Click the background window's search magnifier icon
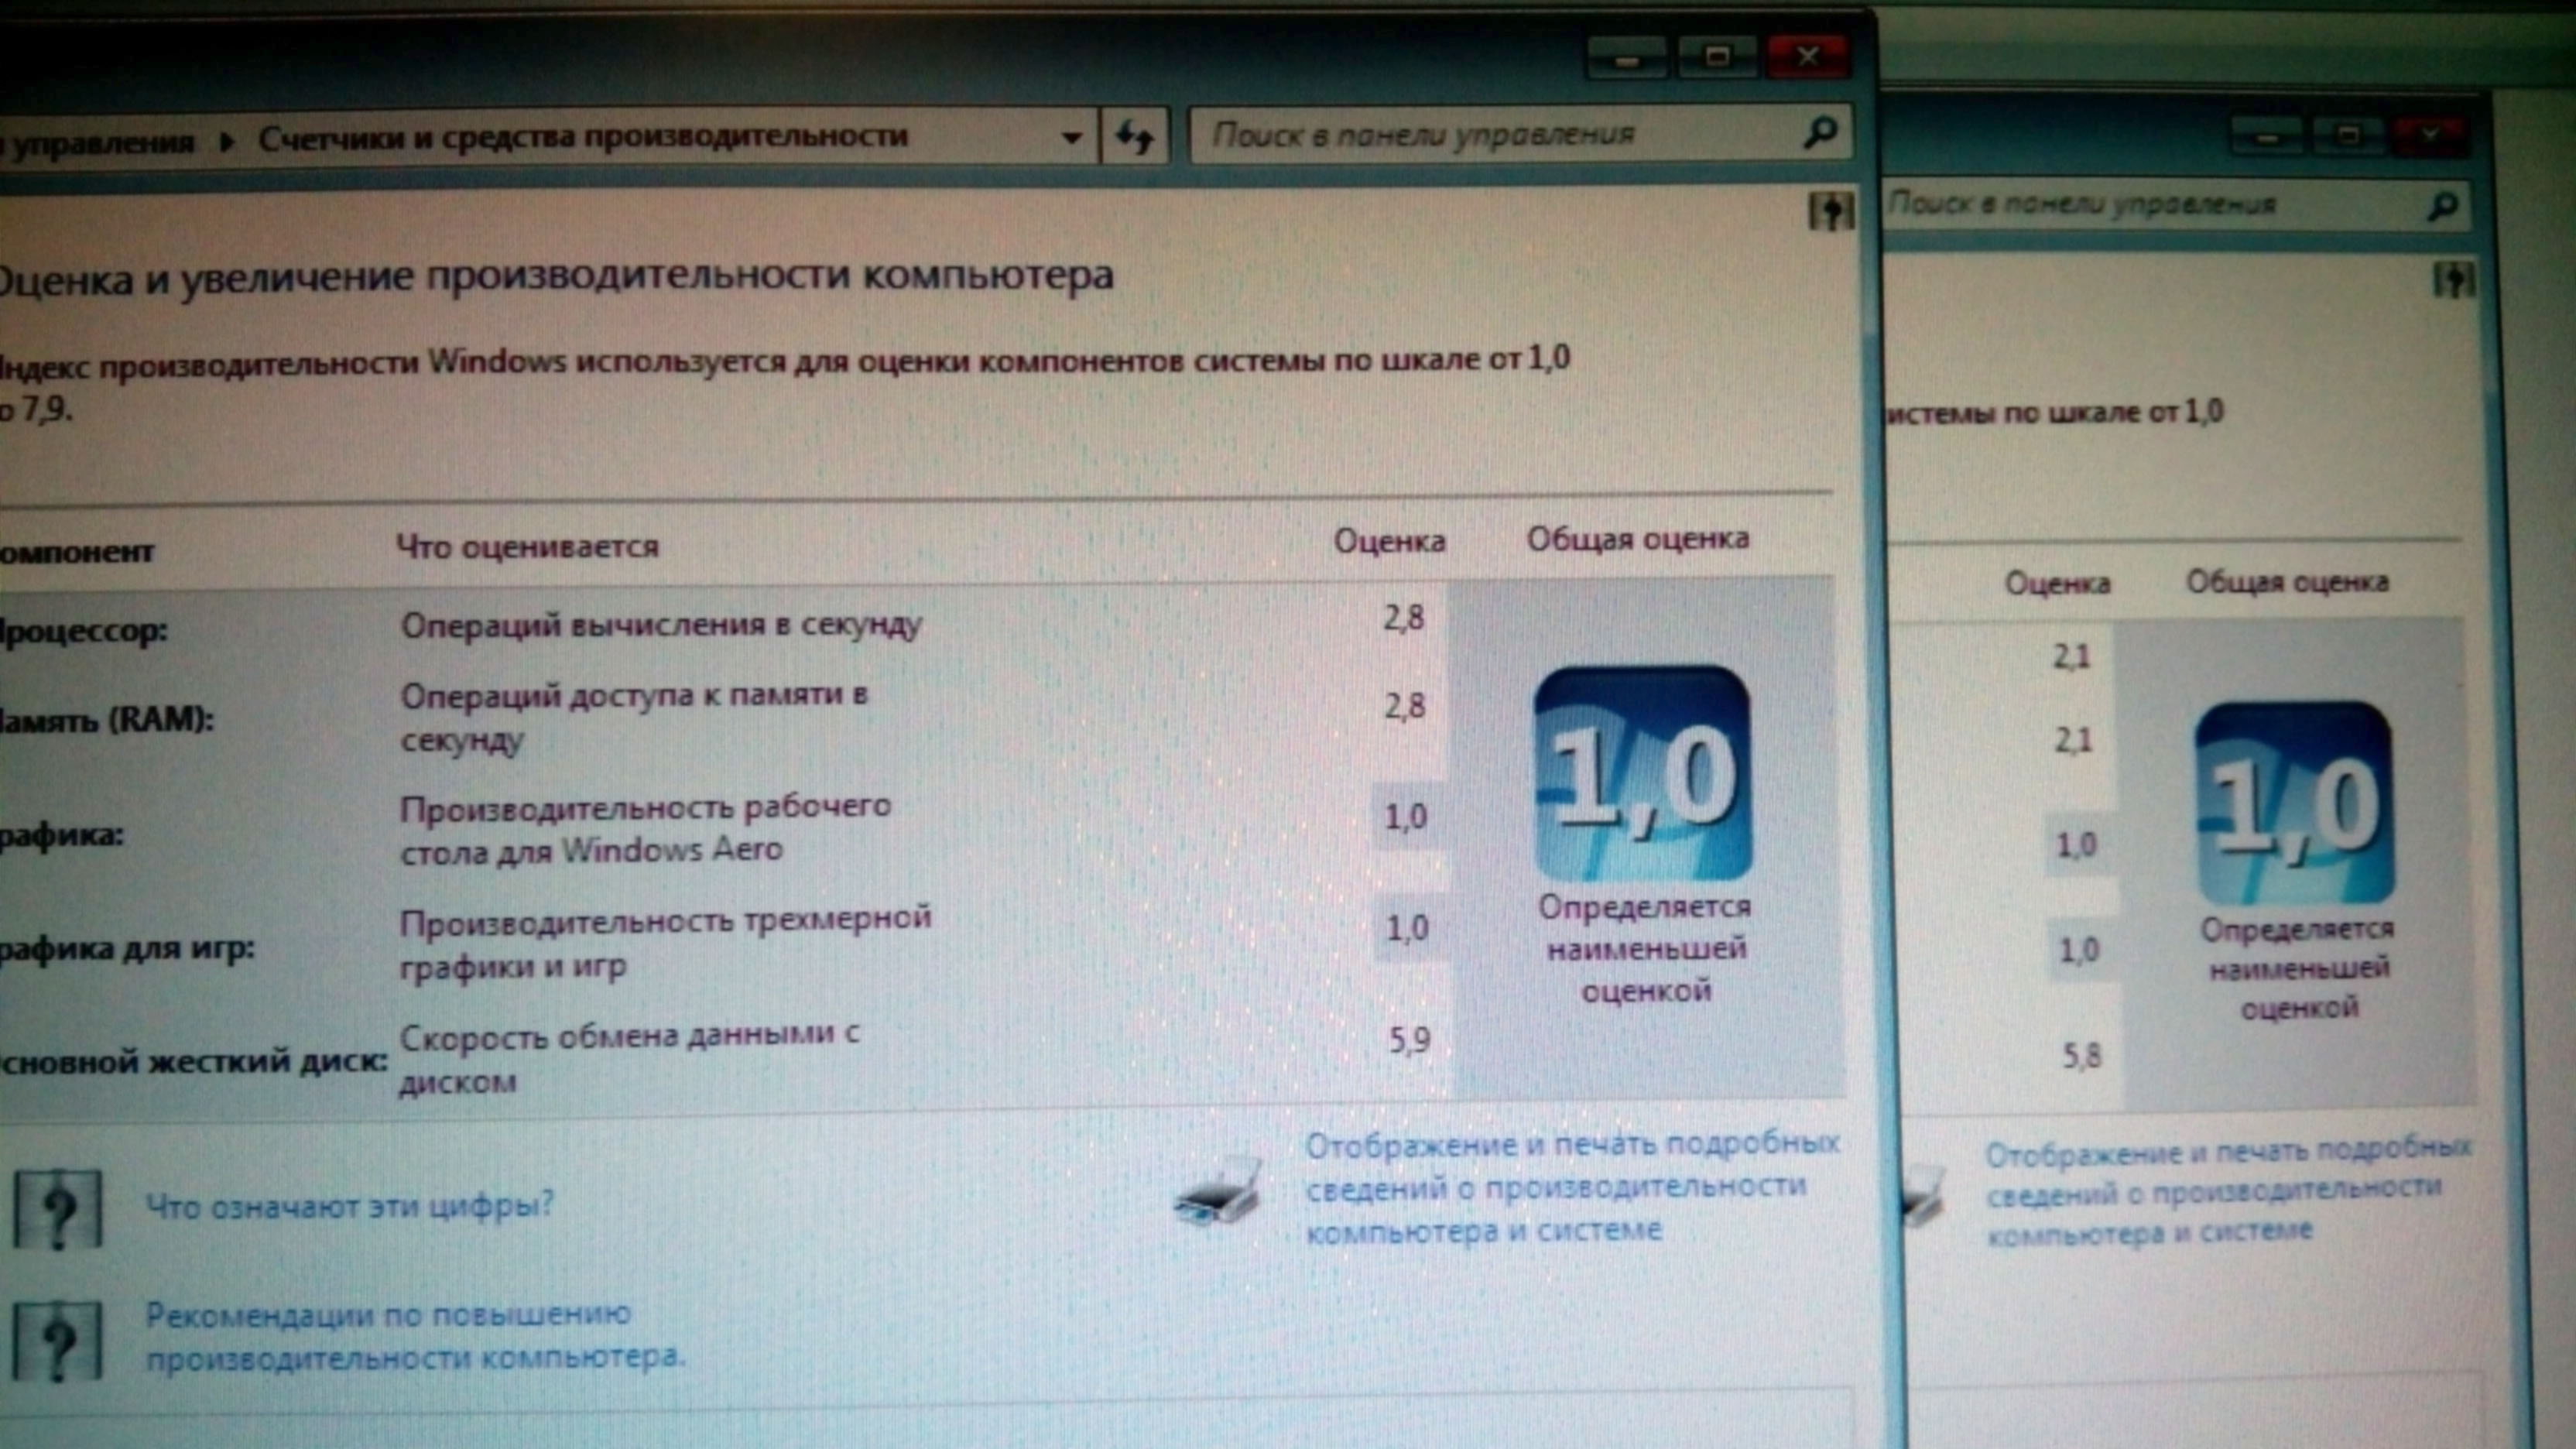This screenshot has height=1449, width=2576. click(2443, 206)
